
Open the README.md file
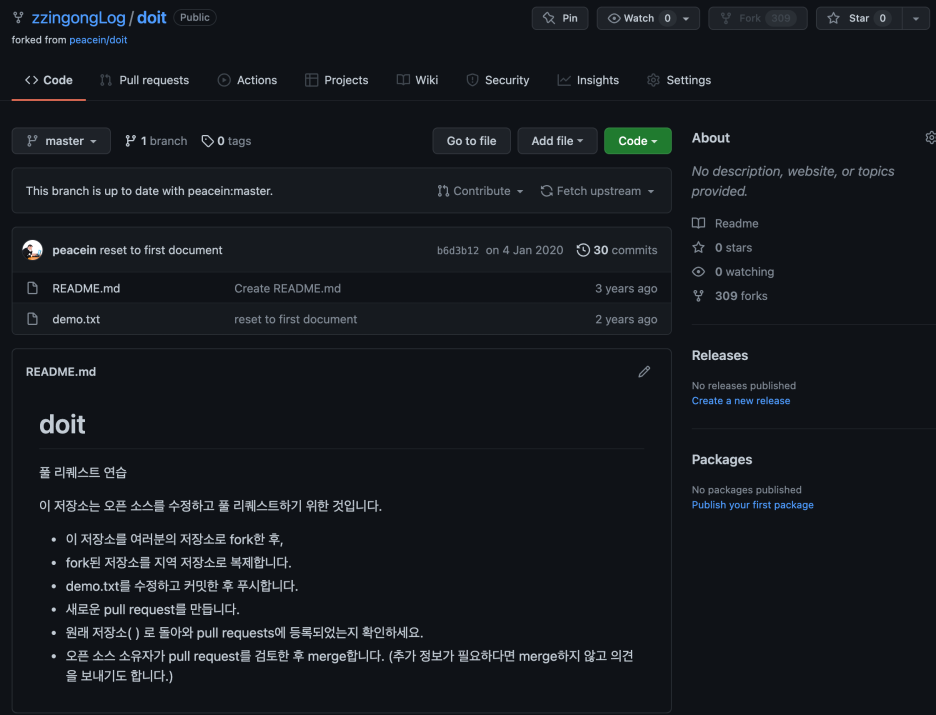(x=86, y=288)
